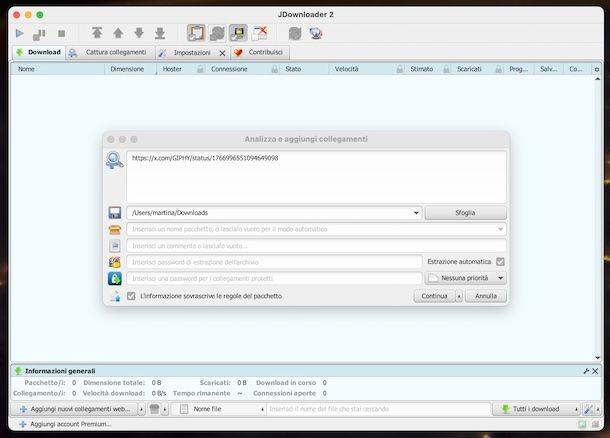The image size is (610, 438).
Task: Click the update globe icon in toolbar
Action: (316, 33)
